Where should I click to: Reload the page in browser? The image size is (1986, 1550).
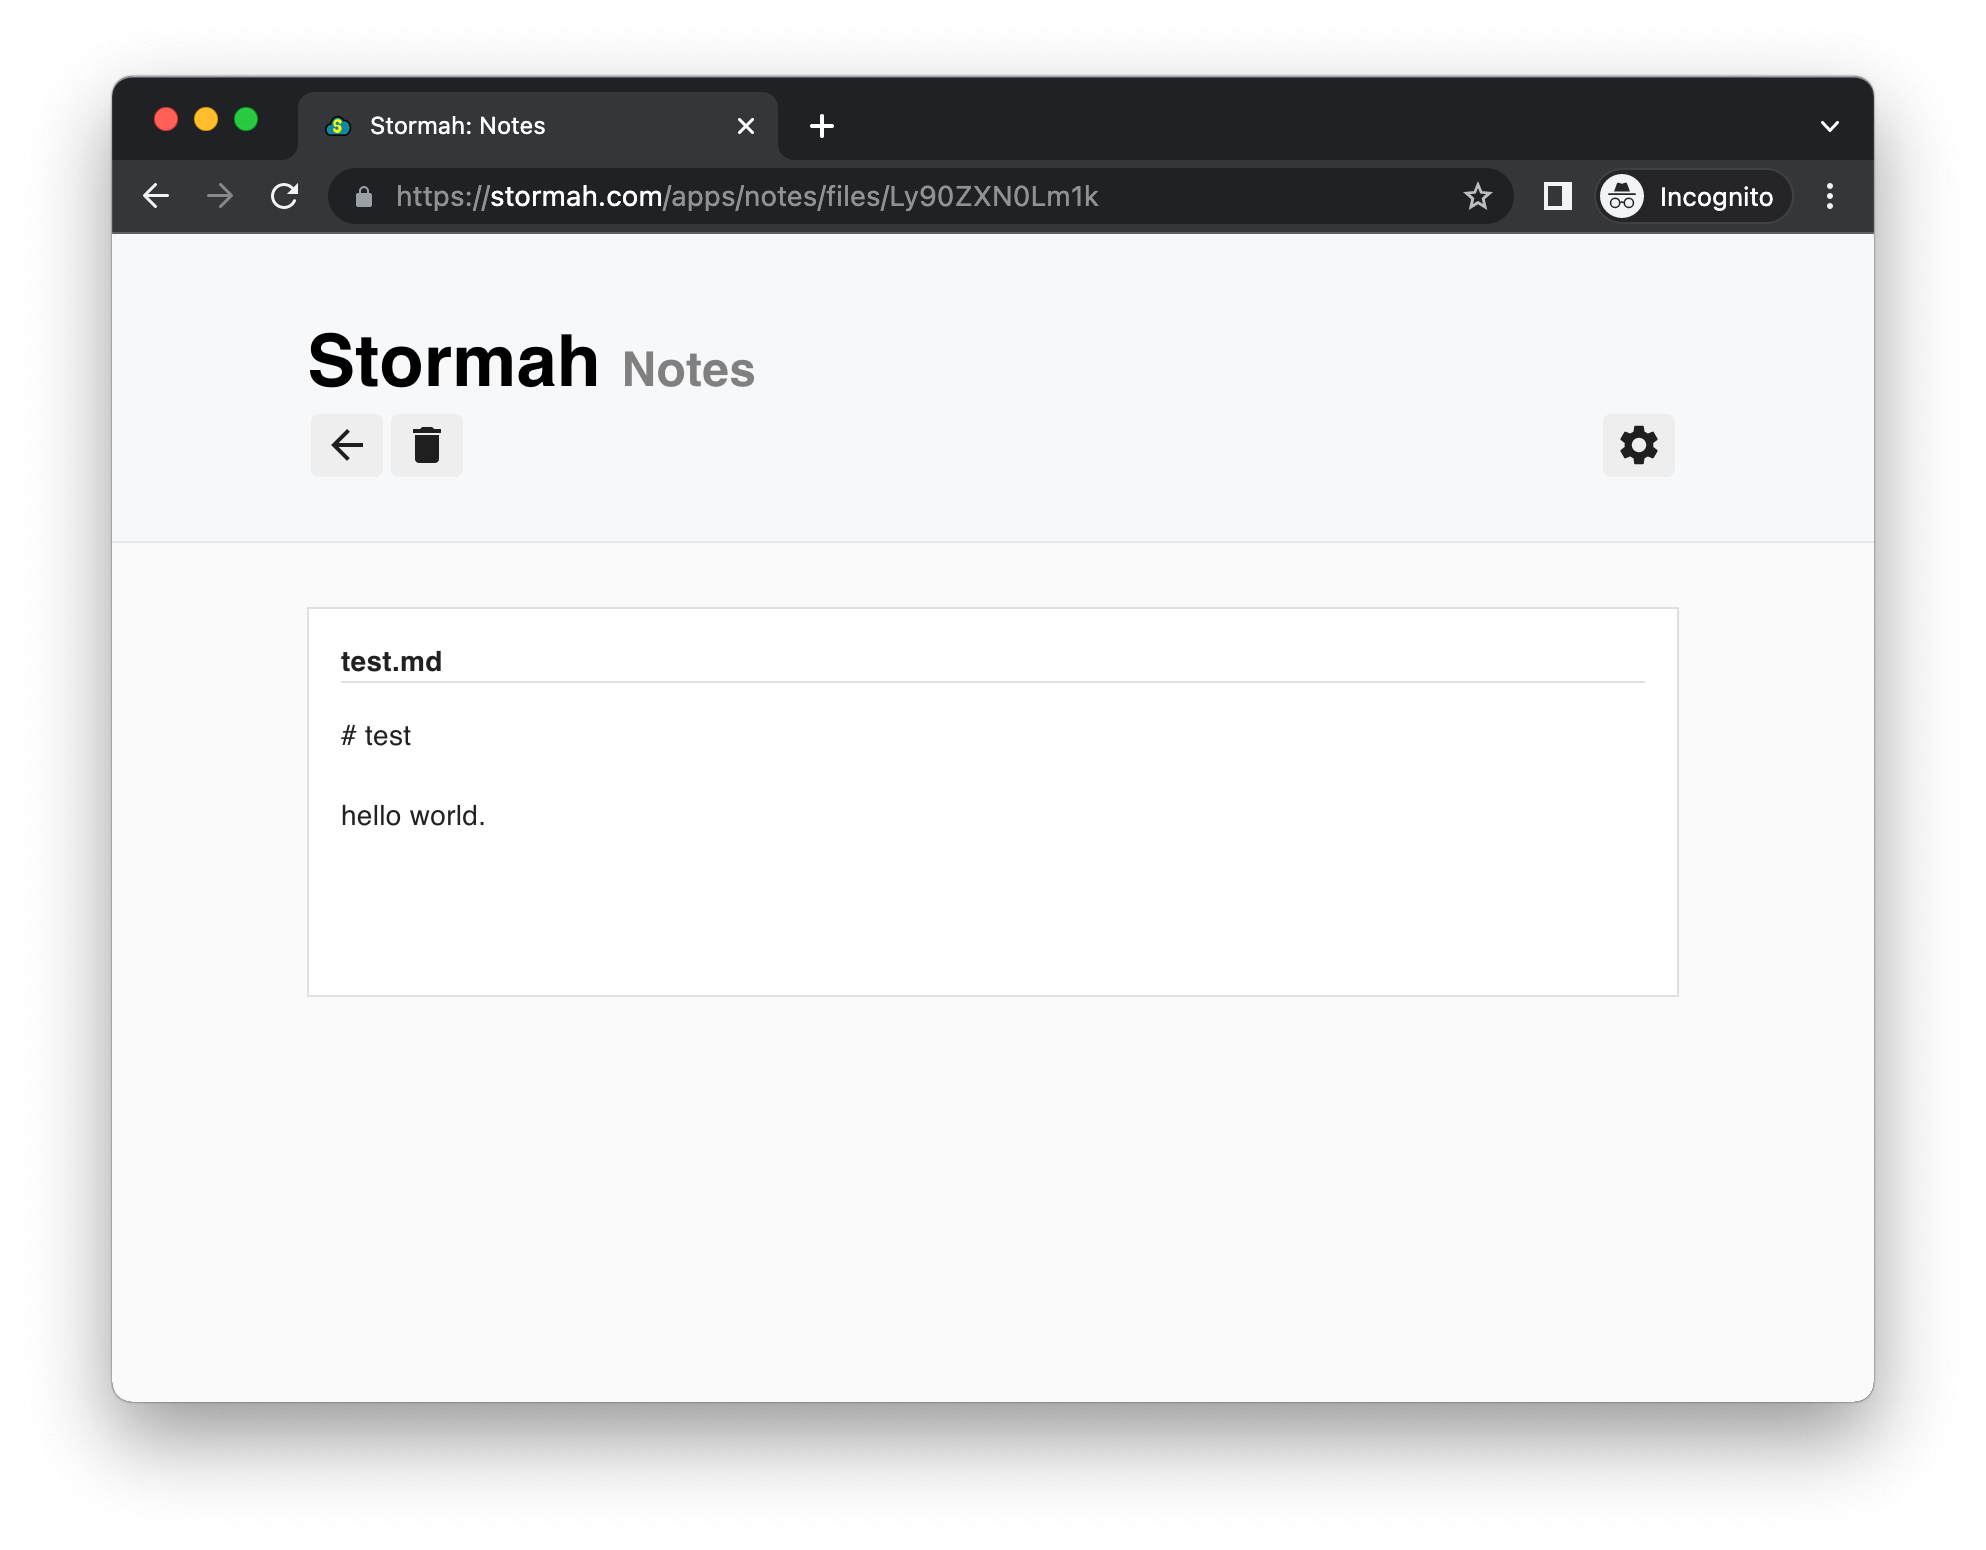[285, 196]
